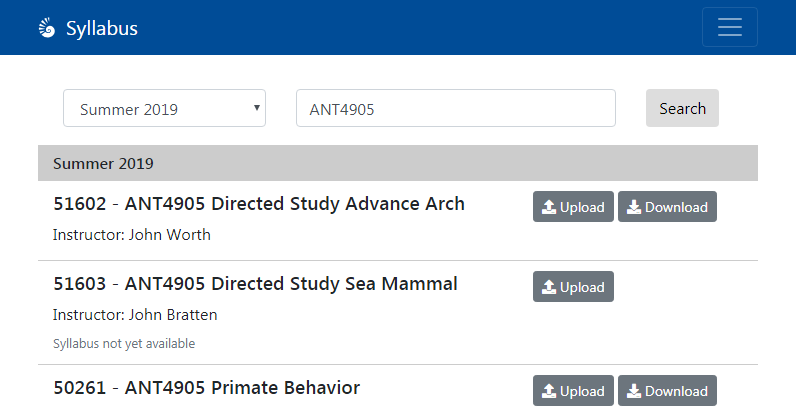
Task: Click course title 50261 - ANT4905 Primate Behavior
Action: click(207, 388)
